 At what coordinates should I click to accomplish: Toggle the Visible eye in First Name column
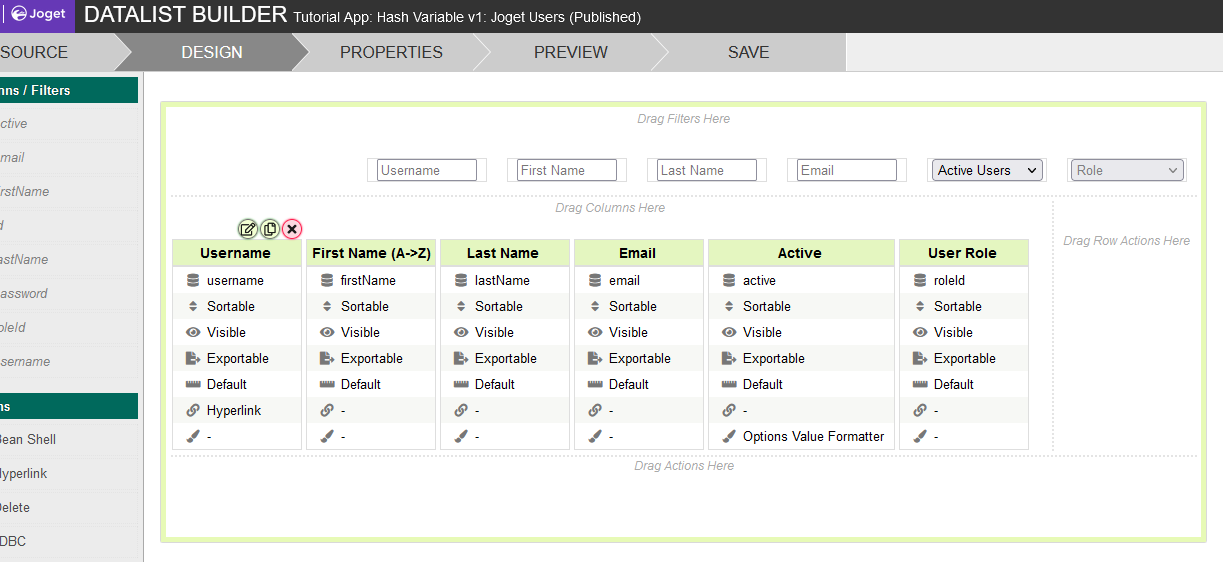327,332
